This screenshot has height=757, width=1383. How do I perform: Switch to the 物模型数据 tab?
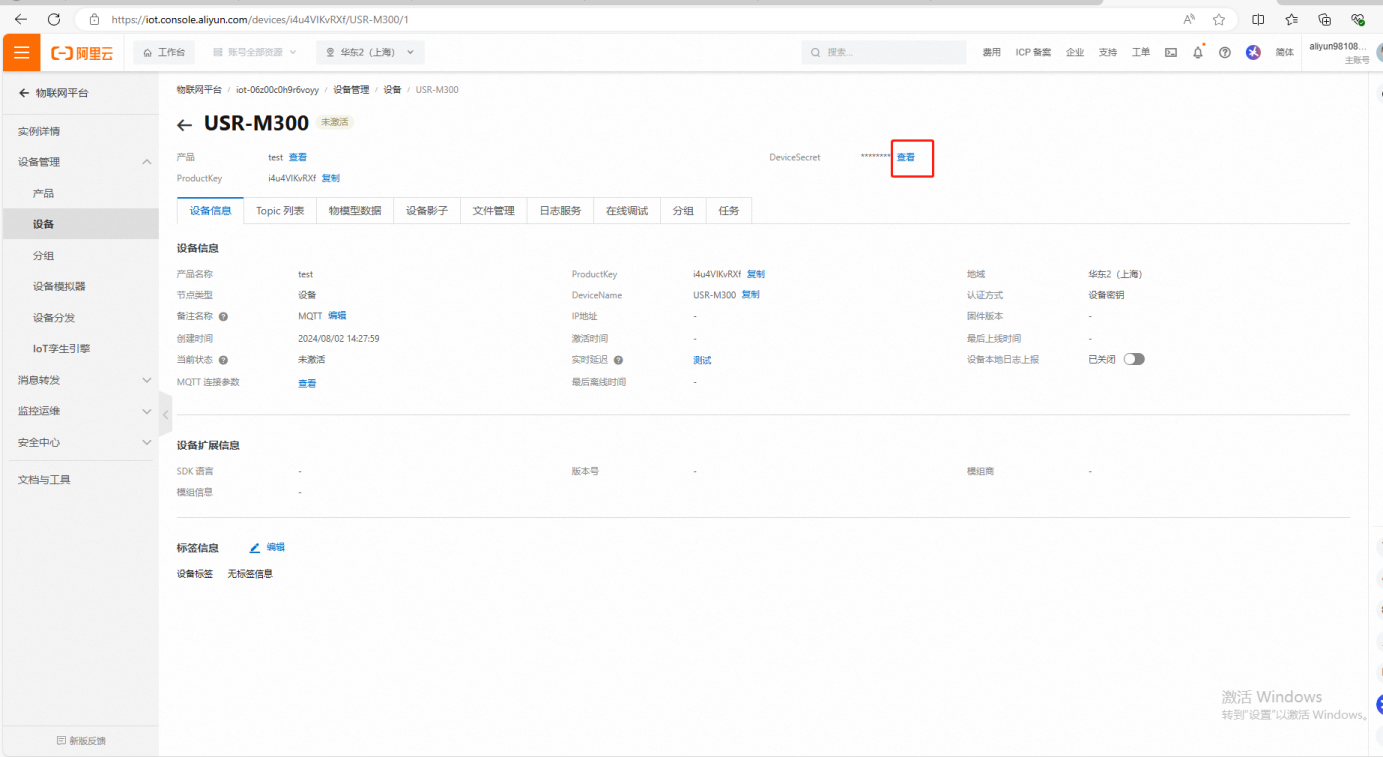click(355, 211)
